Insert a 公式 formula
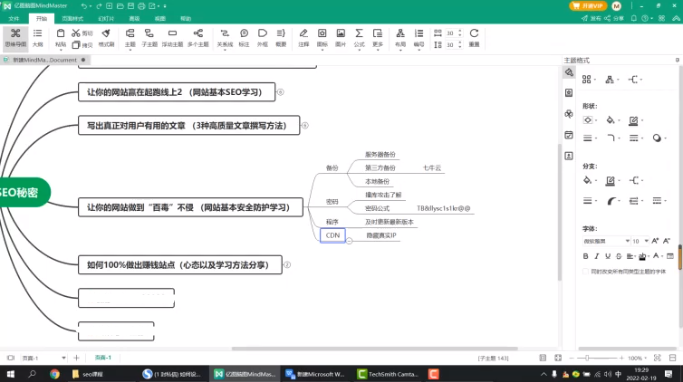683x382 pixels. tap(359, 38)
